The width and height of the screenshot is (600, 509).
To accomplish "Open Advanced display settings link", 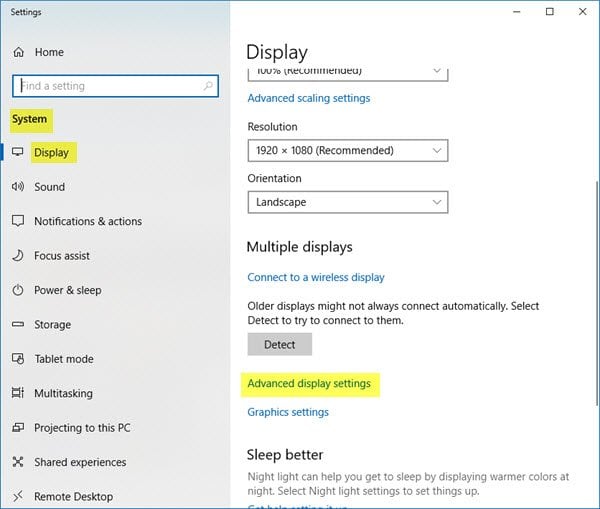I will 308,384.
